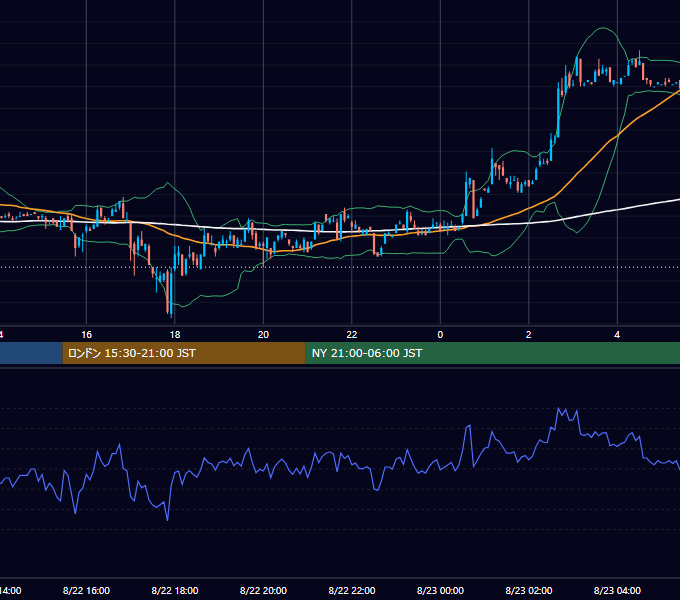Click the blue session bar before ロンドン
680x600 pixels.
tap(31, 353)
